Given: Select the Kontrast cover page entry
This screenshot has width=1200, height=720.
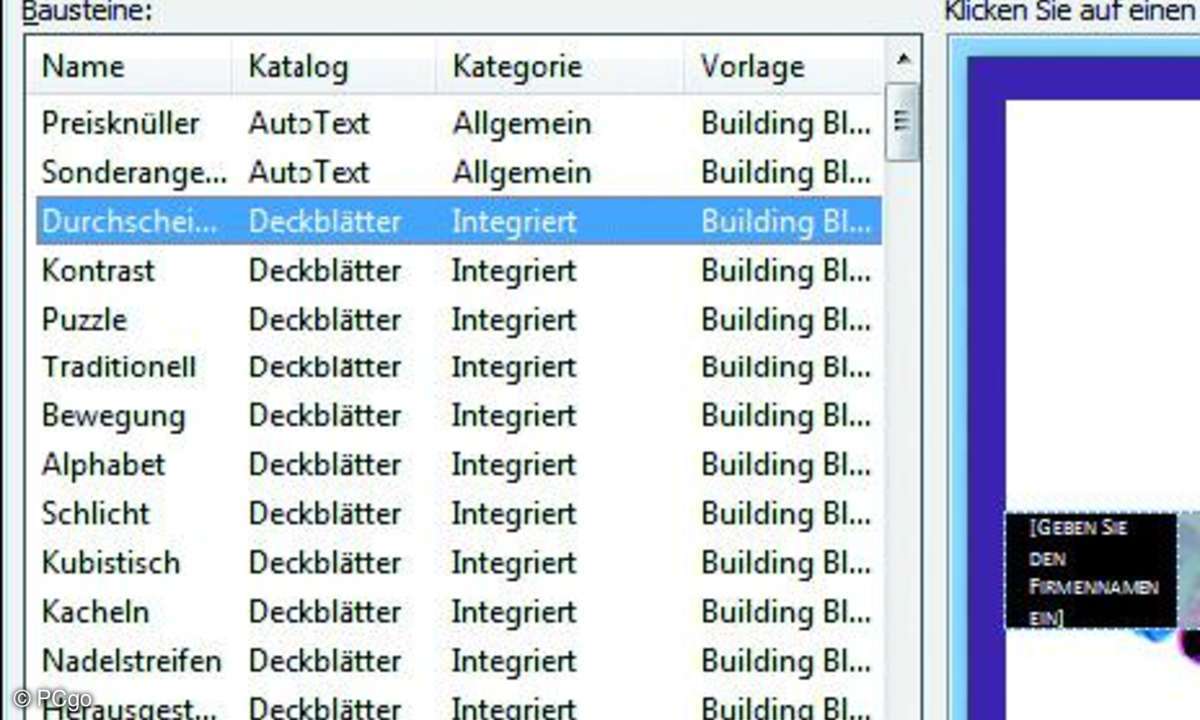Looking at the screenshot, I should 98,270.
